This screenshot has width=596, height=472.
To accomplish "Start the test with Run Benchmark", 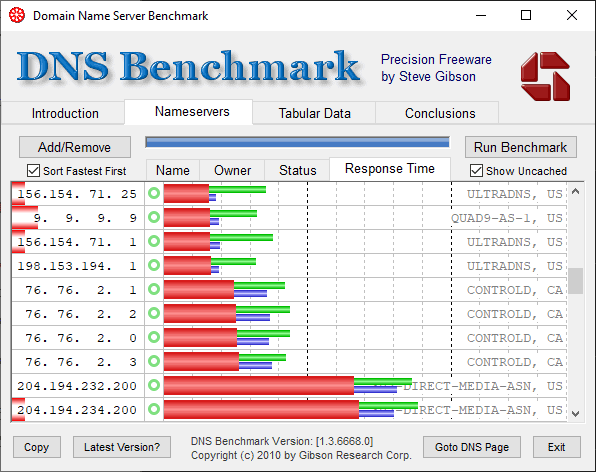I will coord(520,147).
